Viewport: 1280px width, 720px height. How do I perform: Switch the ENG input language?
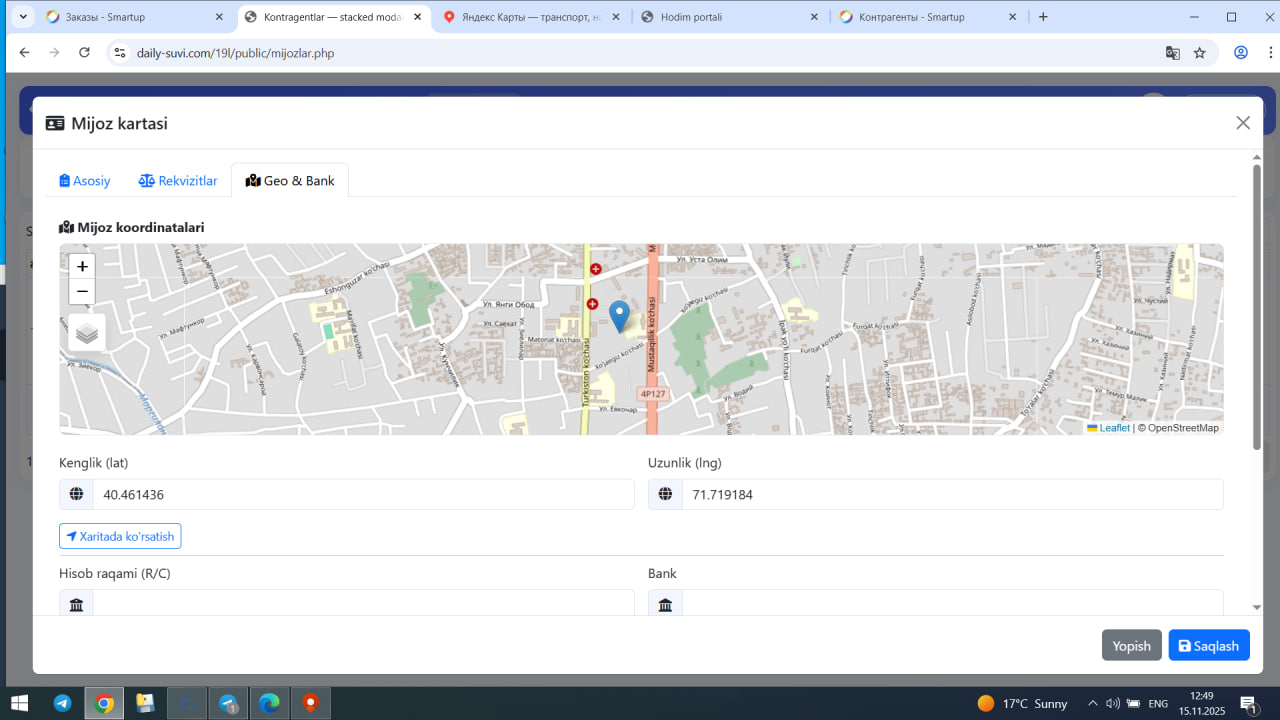click(1158, 703)
